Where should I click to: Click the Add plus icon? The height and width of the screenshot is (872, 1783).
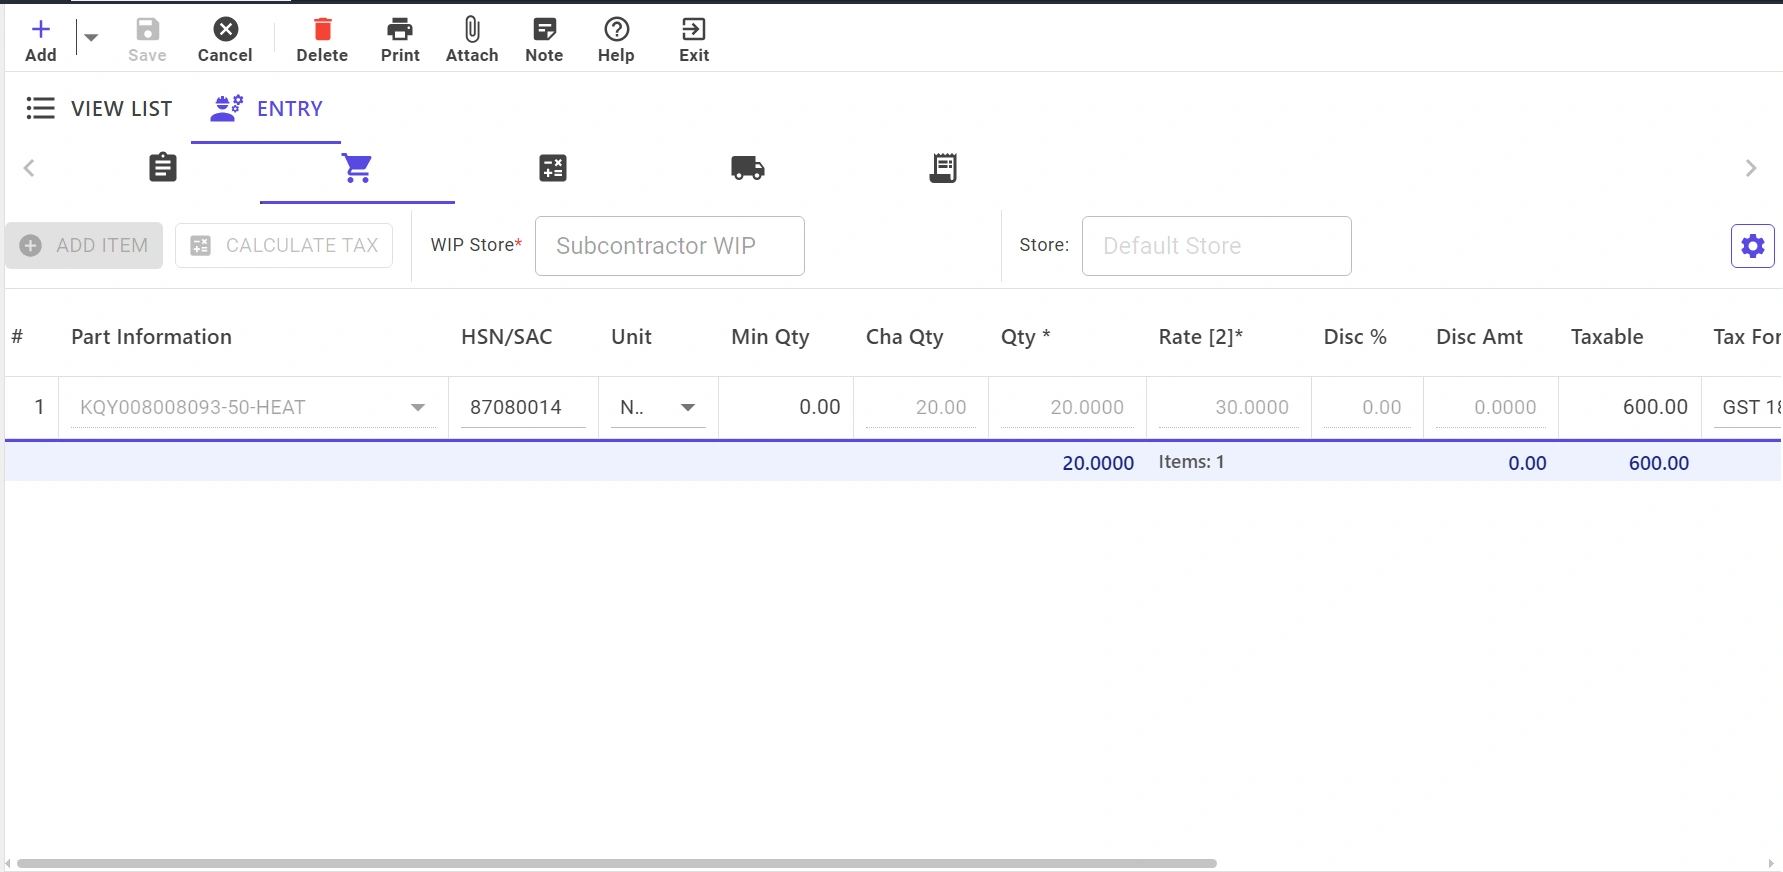pyautogui.click(x=41, y=29)
